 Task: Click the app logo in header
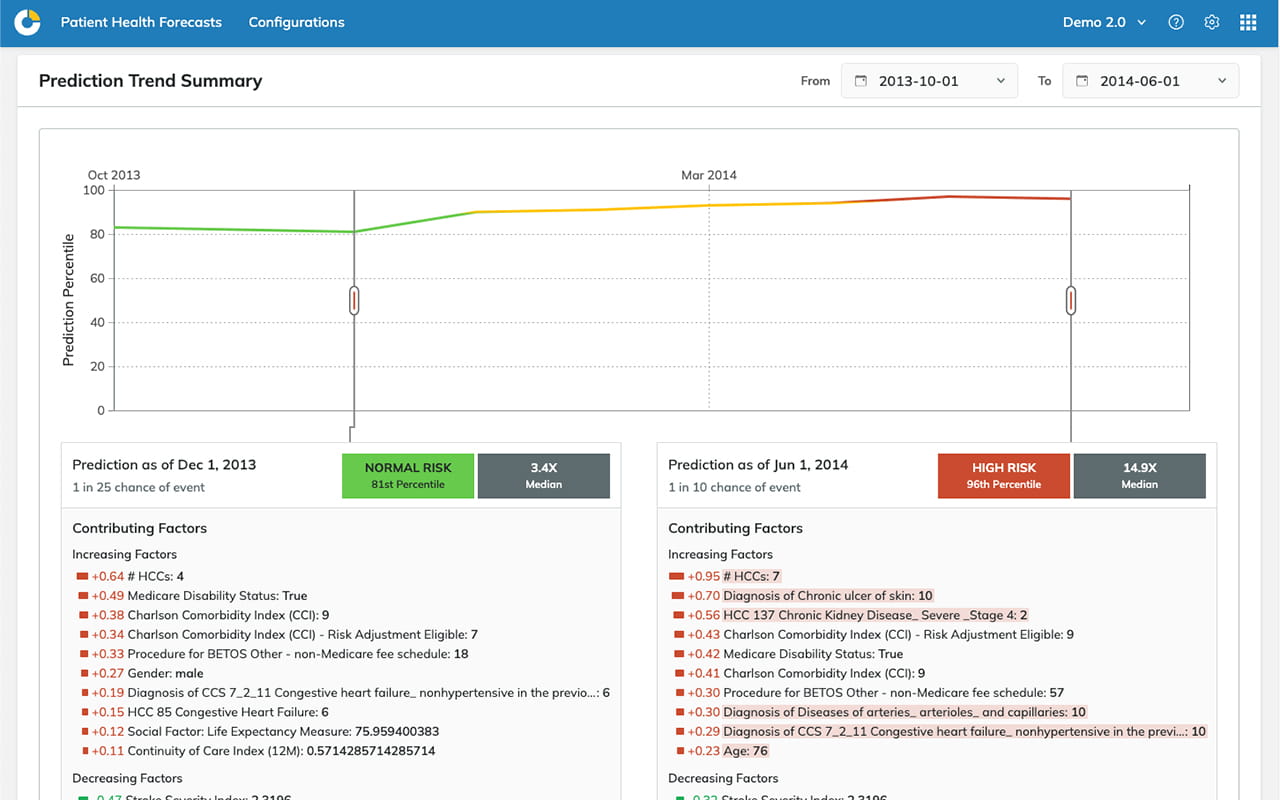[27, 22]
